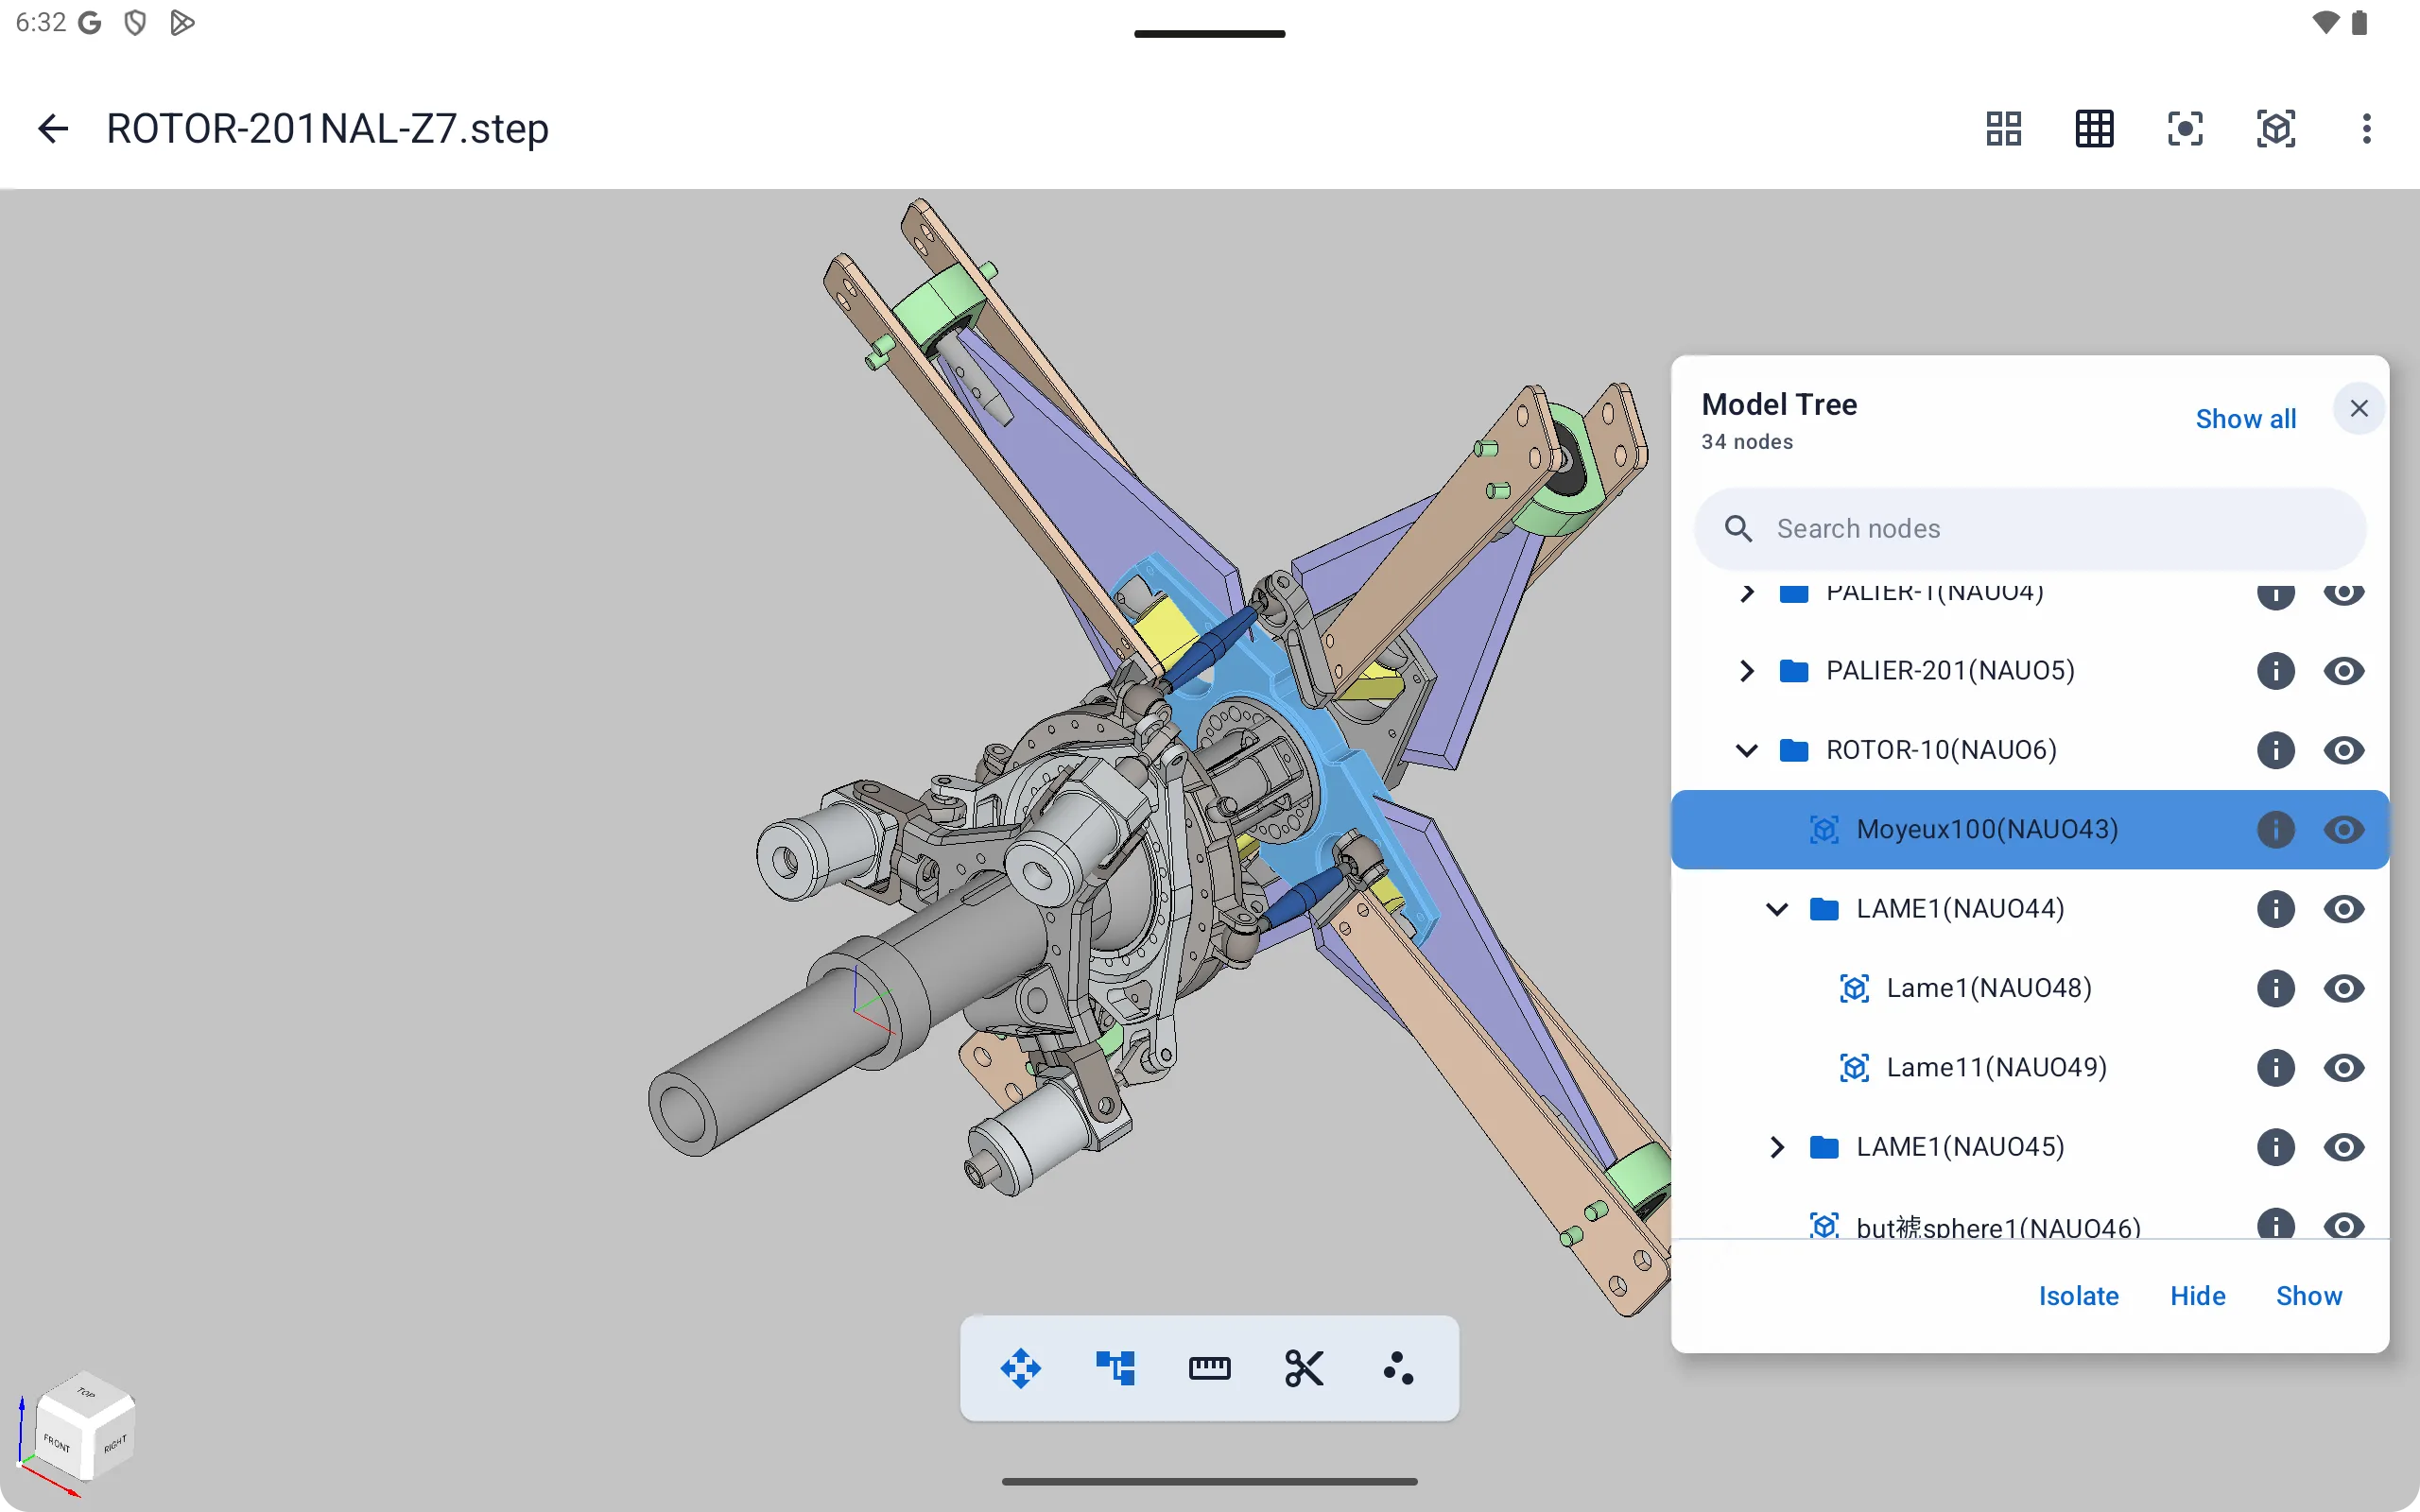Click the ROTOR-201NAL-Z7.step title
2420x1512 pixels.
[x=327, y=129]
